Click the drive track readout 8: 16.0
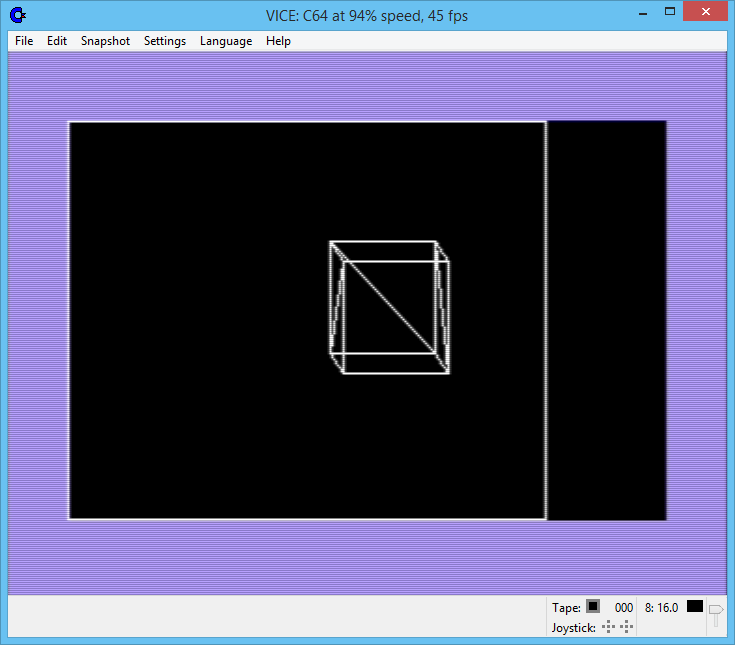Screen dimensions: 735x645 661,608
